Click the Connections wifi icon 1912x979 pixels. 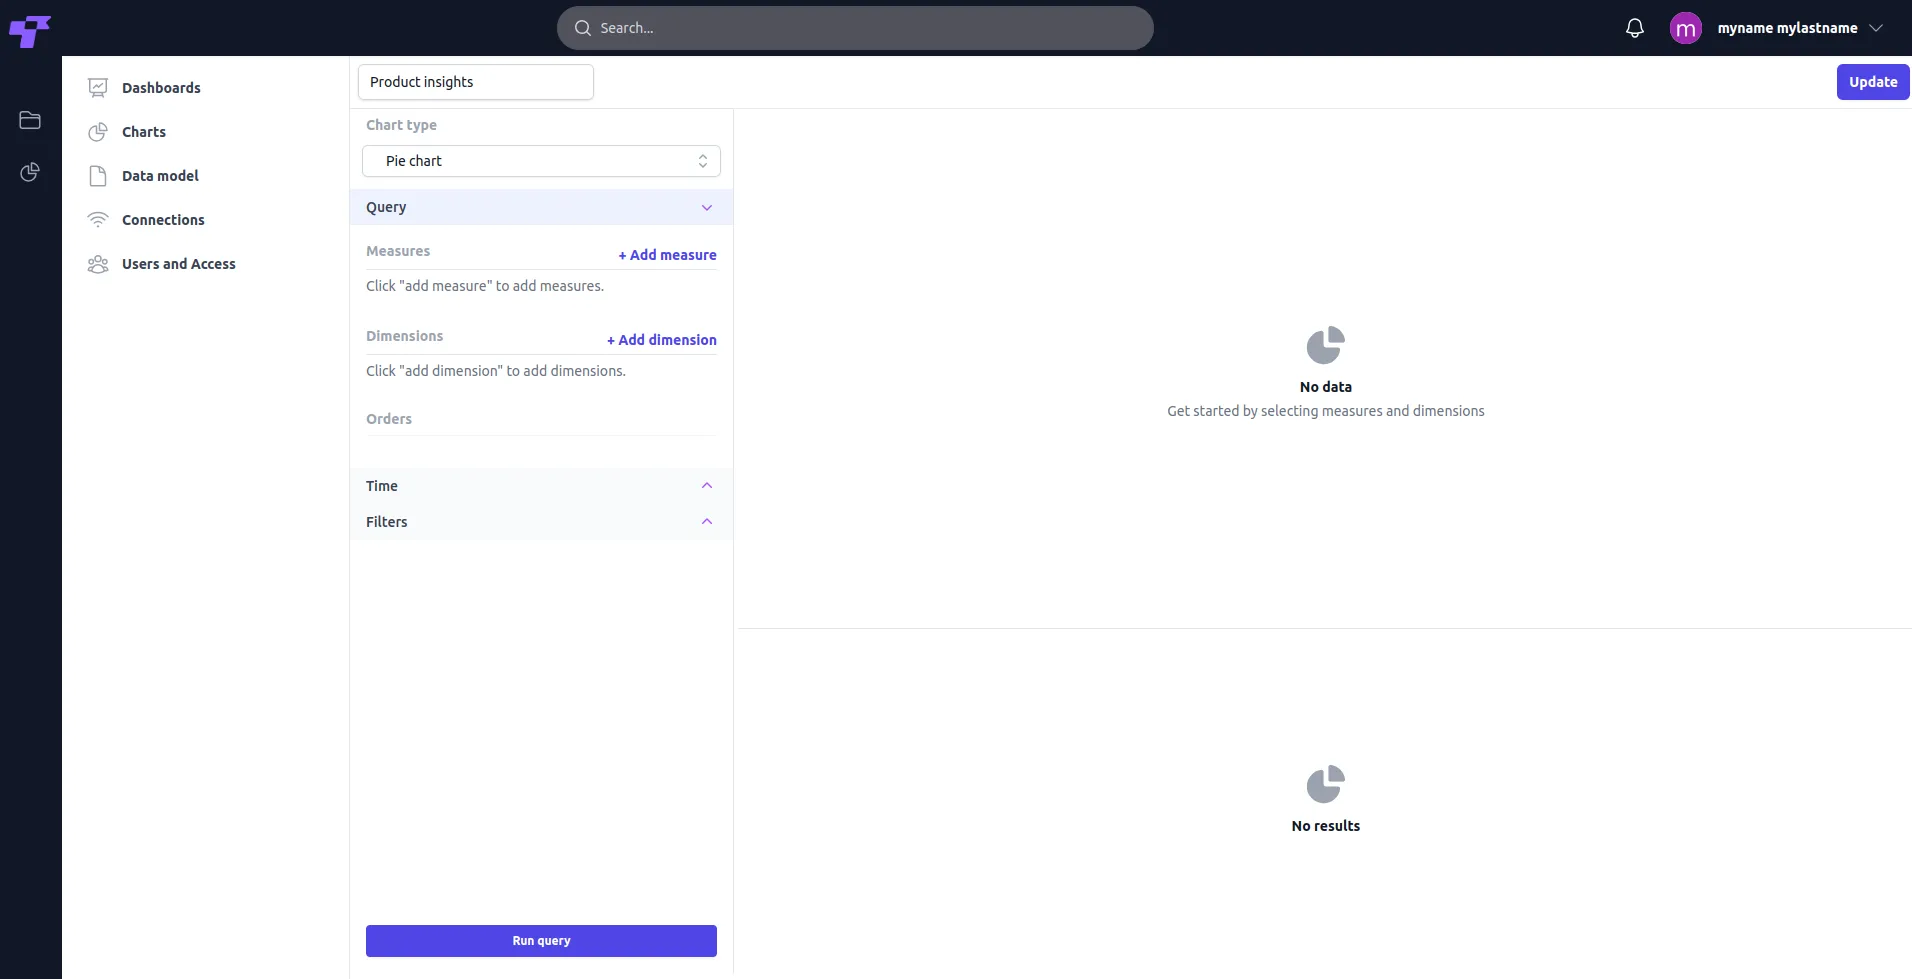point(98,220)
